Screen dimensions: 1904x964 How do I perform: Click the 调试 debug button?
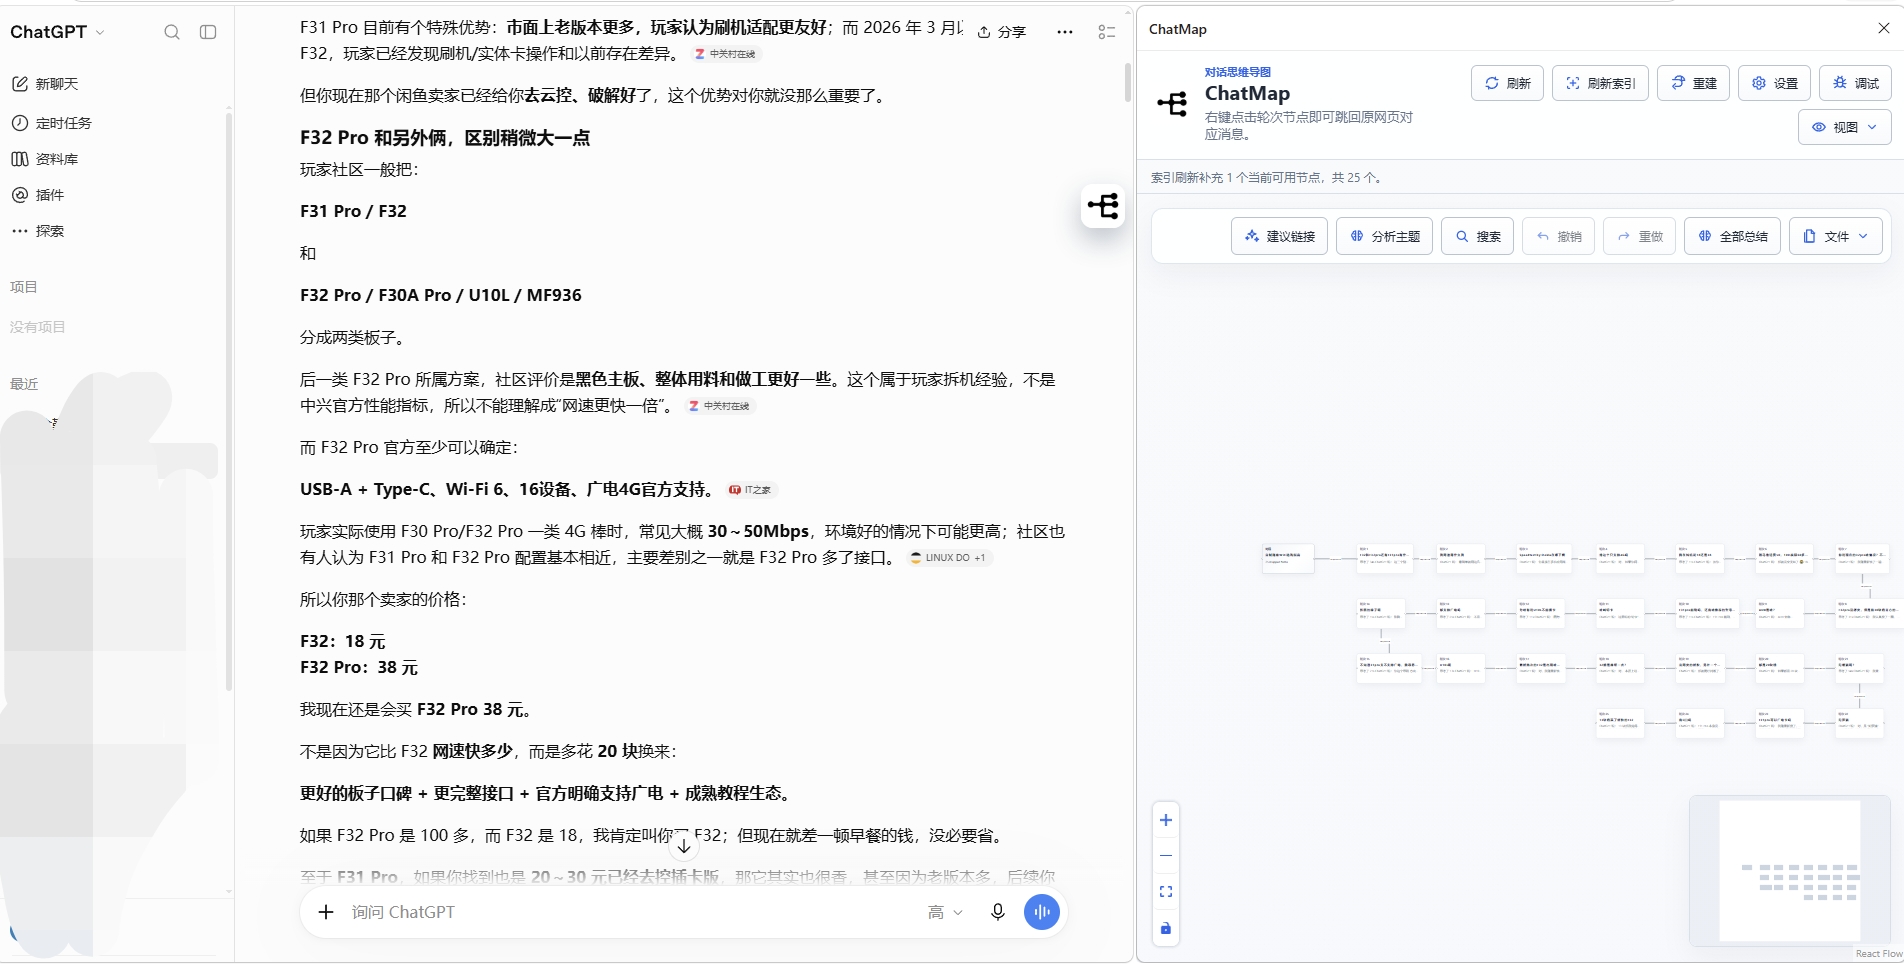tap(1856, 83)
